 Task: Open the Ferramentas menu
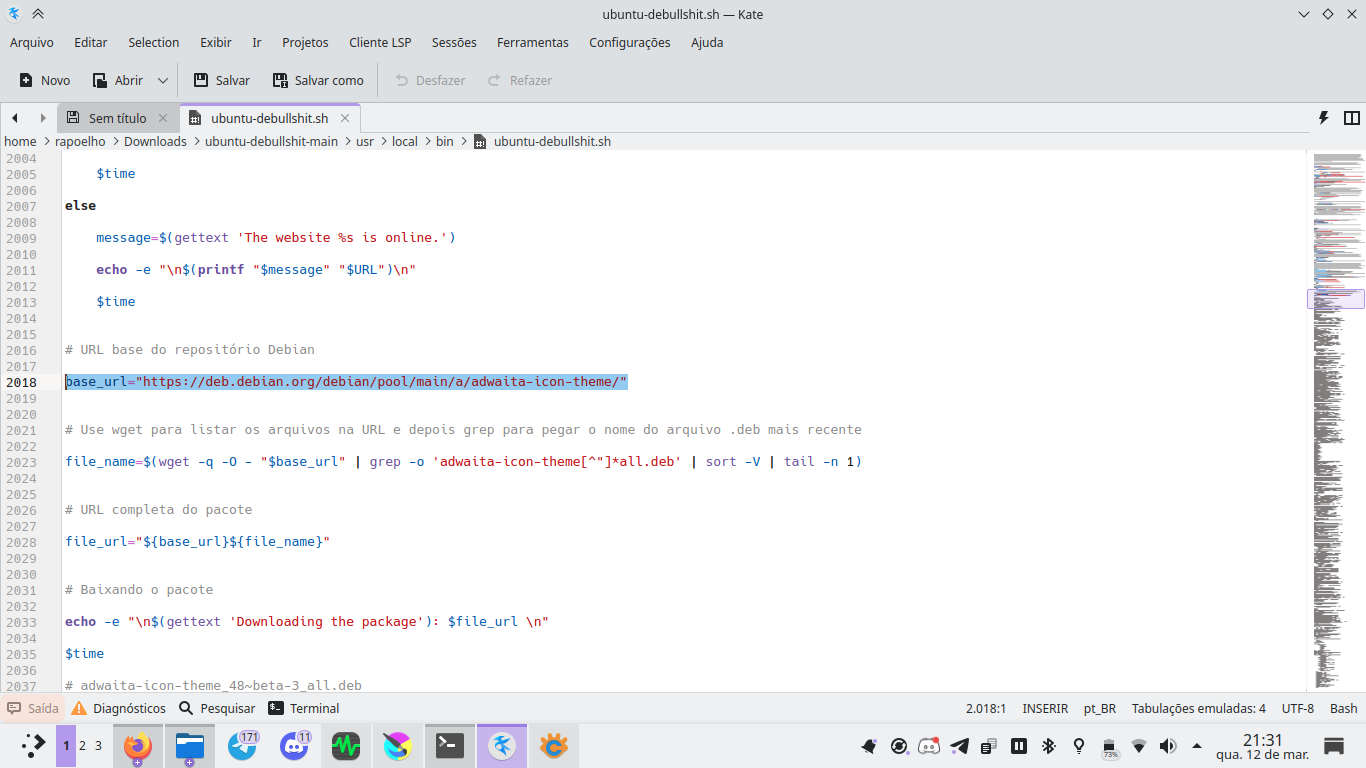pyautogui.click(x=533, y=42)
